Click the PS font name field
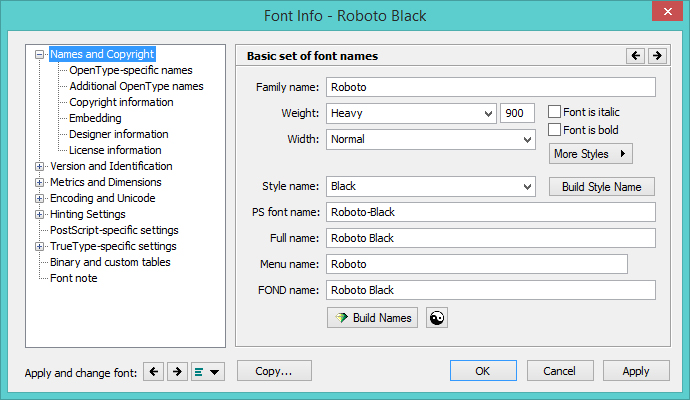690x400 pixels. (x=491, y=212)
